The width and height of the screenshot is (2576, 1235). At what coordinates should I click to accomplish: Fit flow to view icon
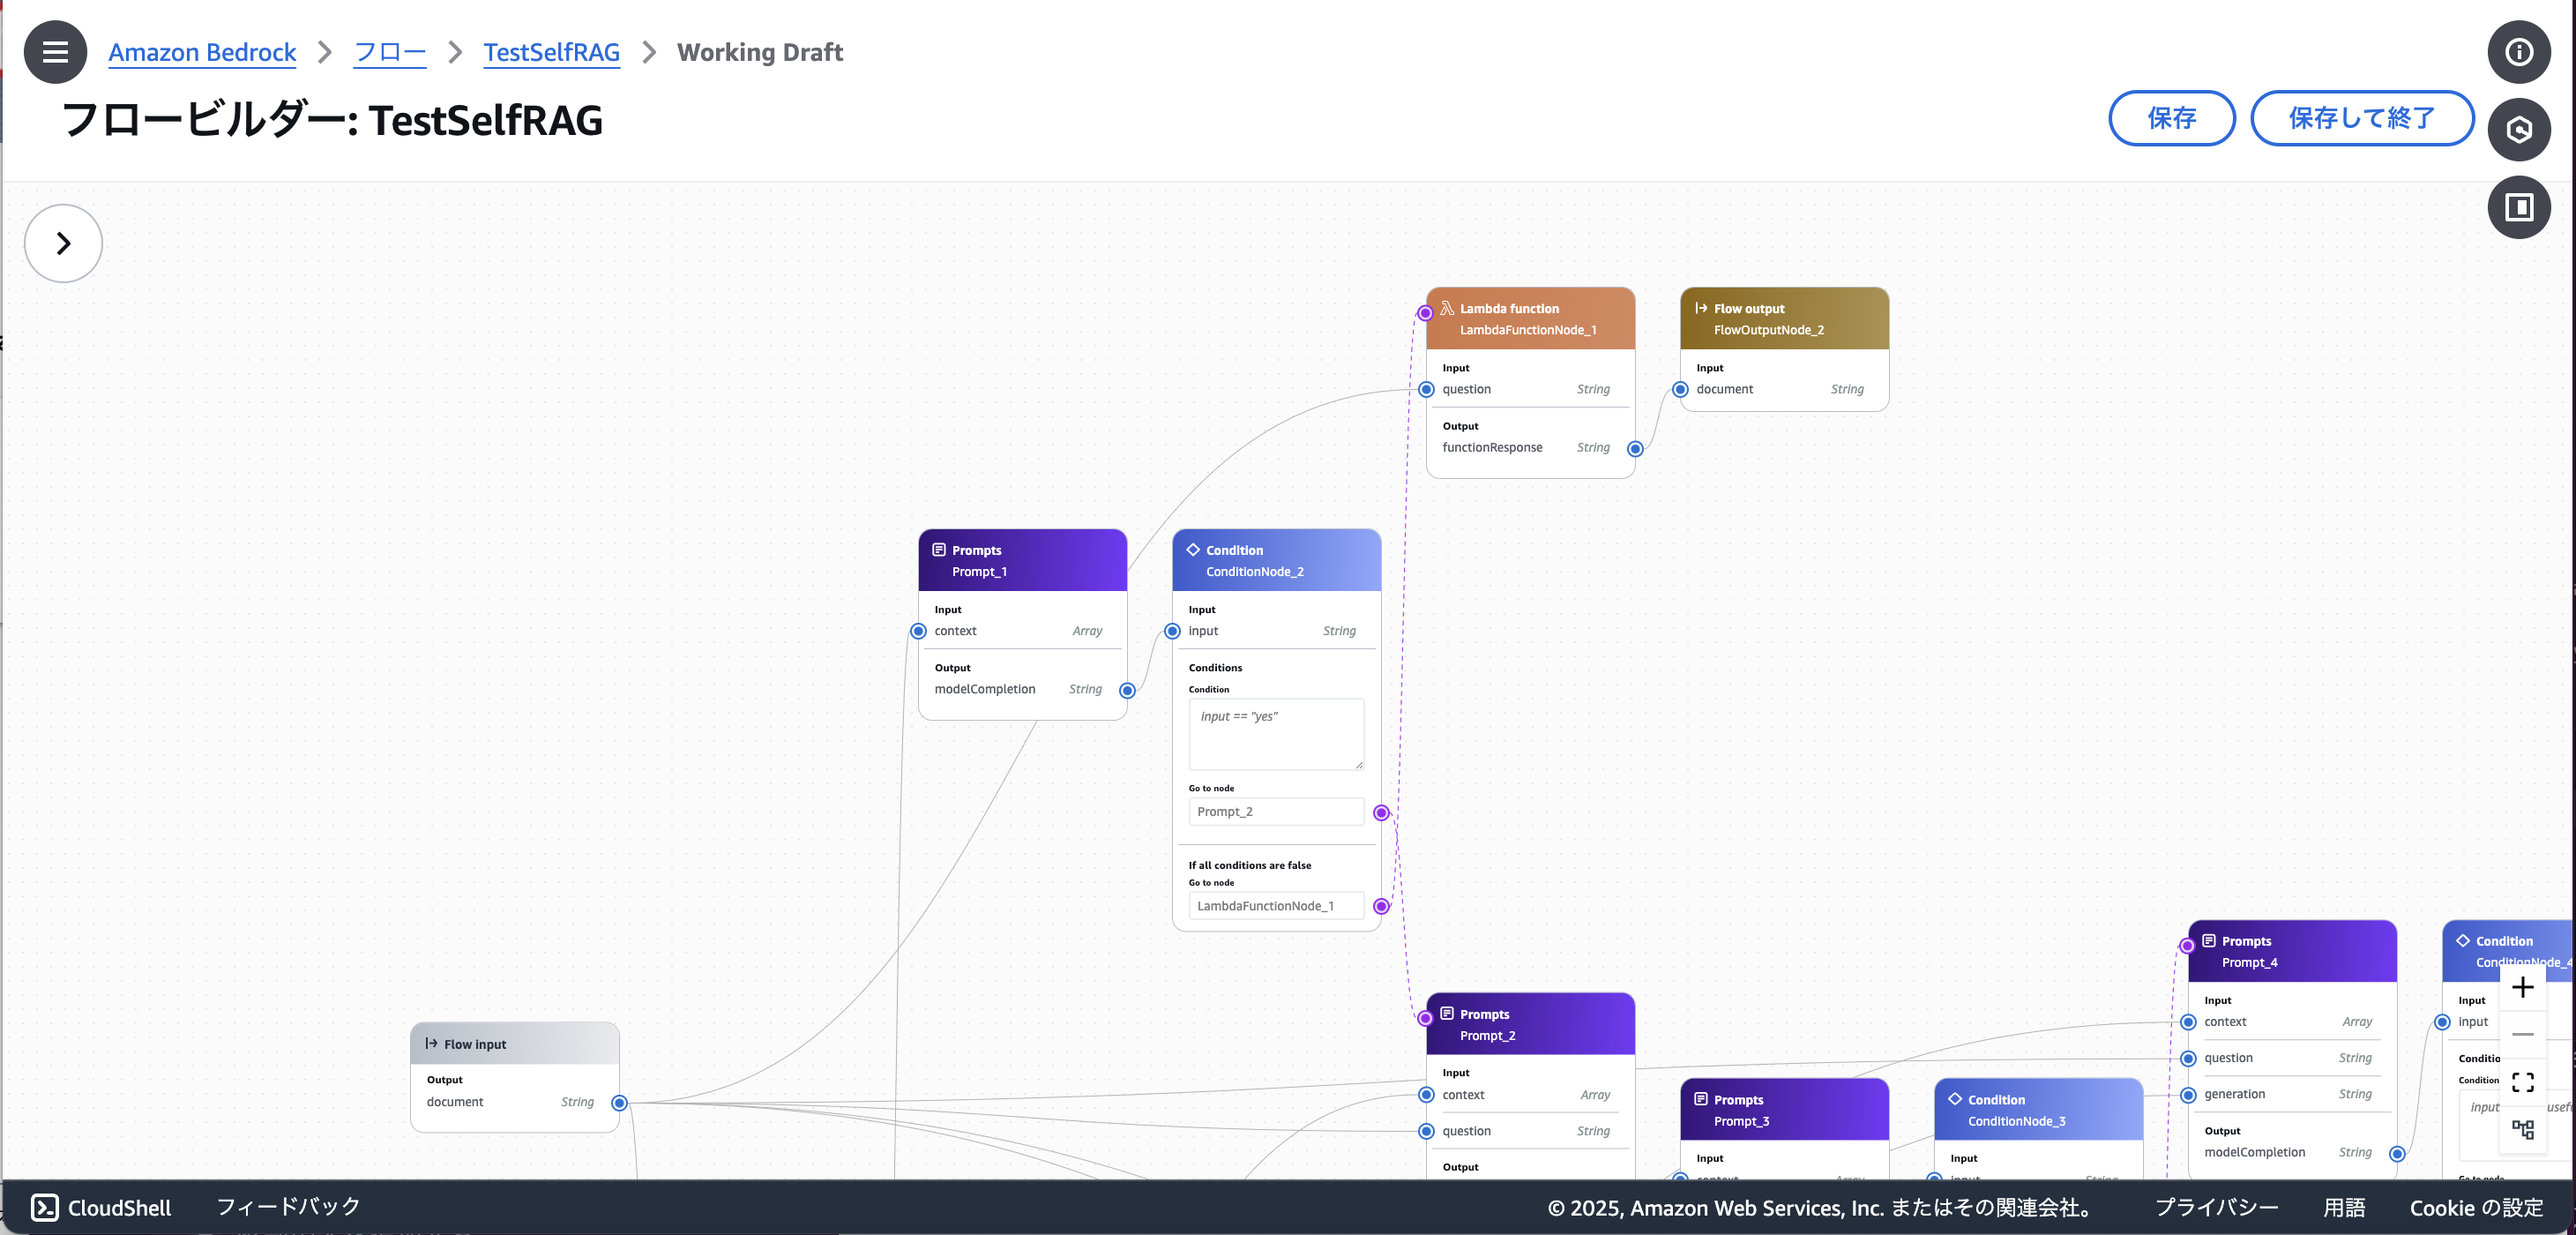pos(2522,1082)
